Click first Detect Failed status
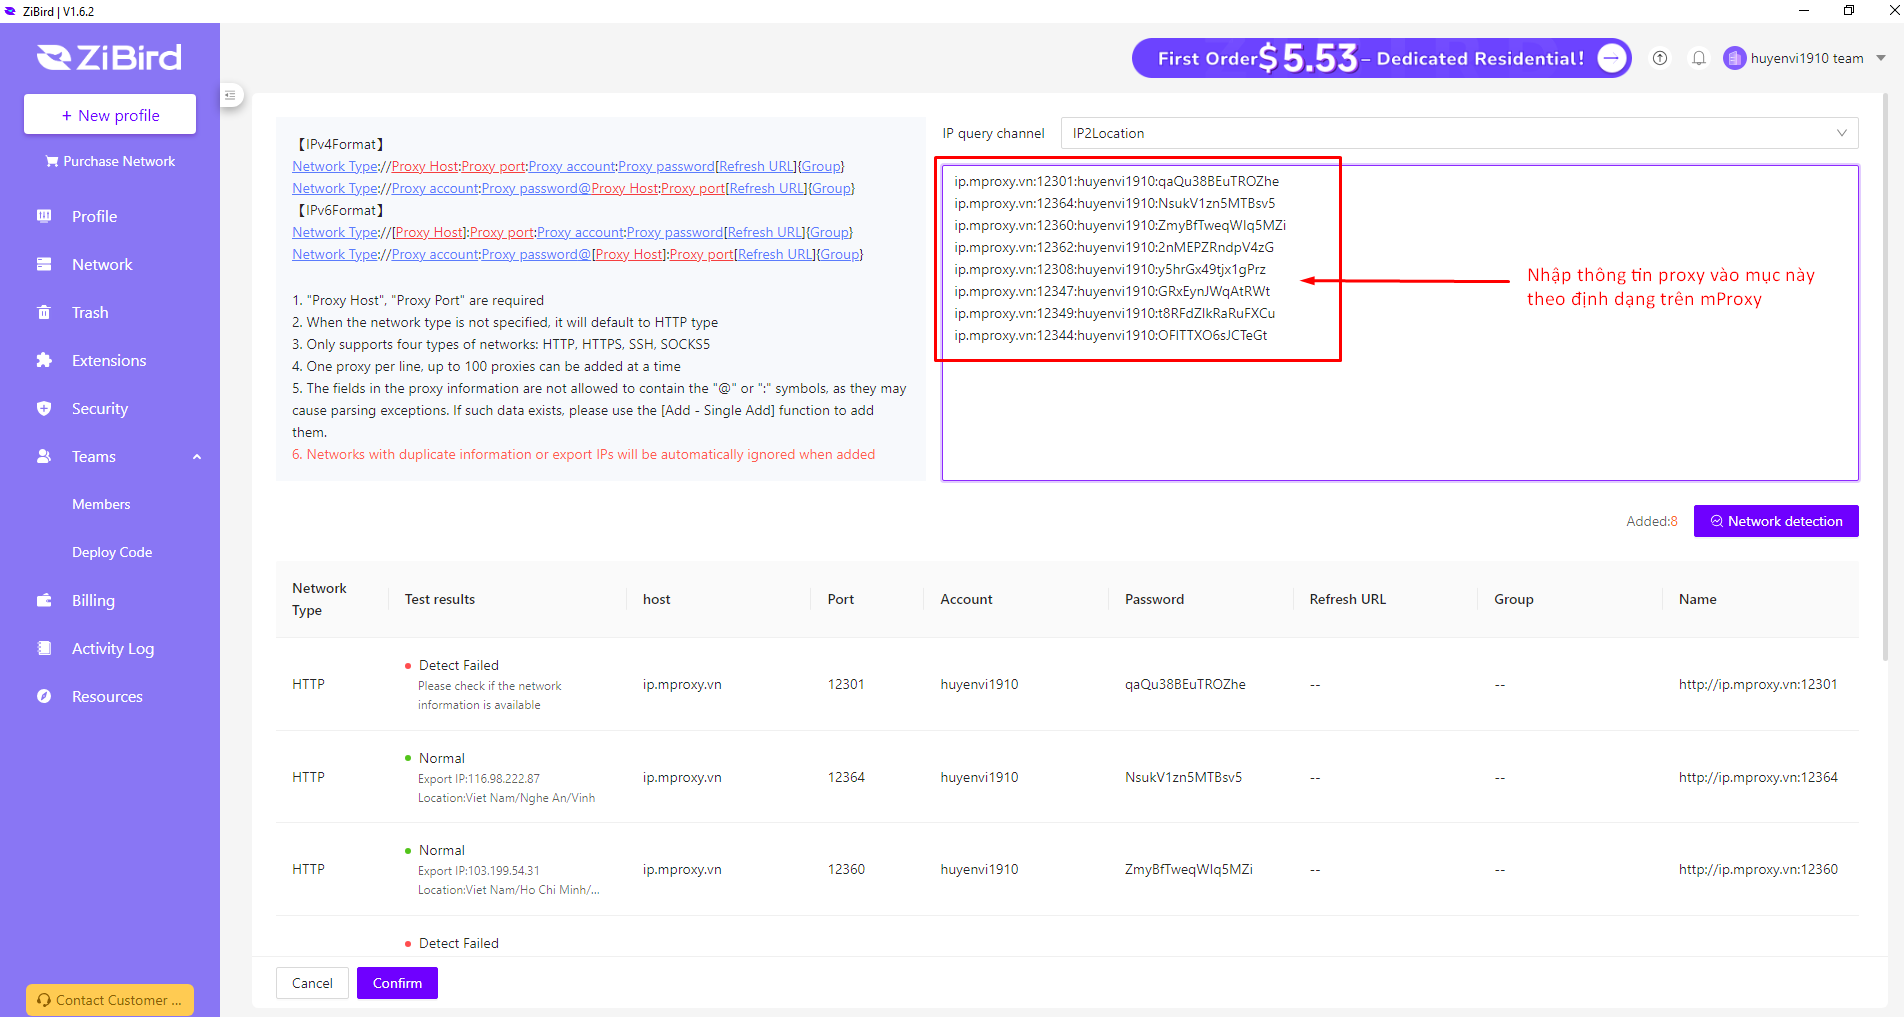Image resolution: width=1904 pixels, height=1017 pixels. (x=458, y=665)
